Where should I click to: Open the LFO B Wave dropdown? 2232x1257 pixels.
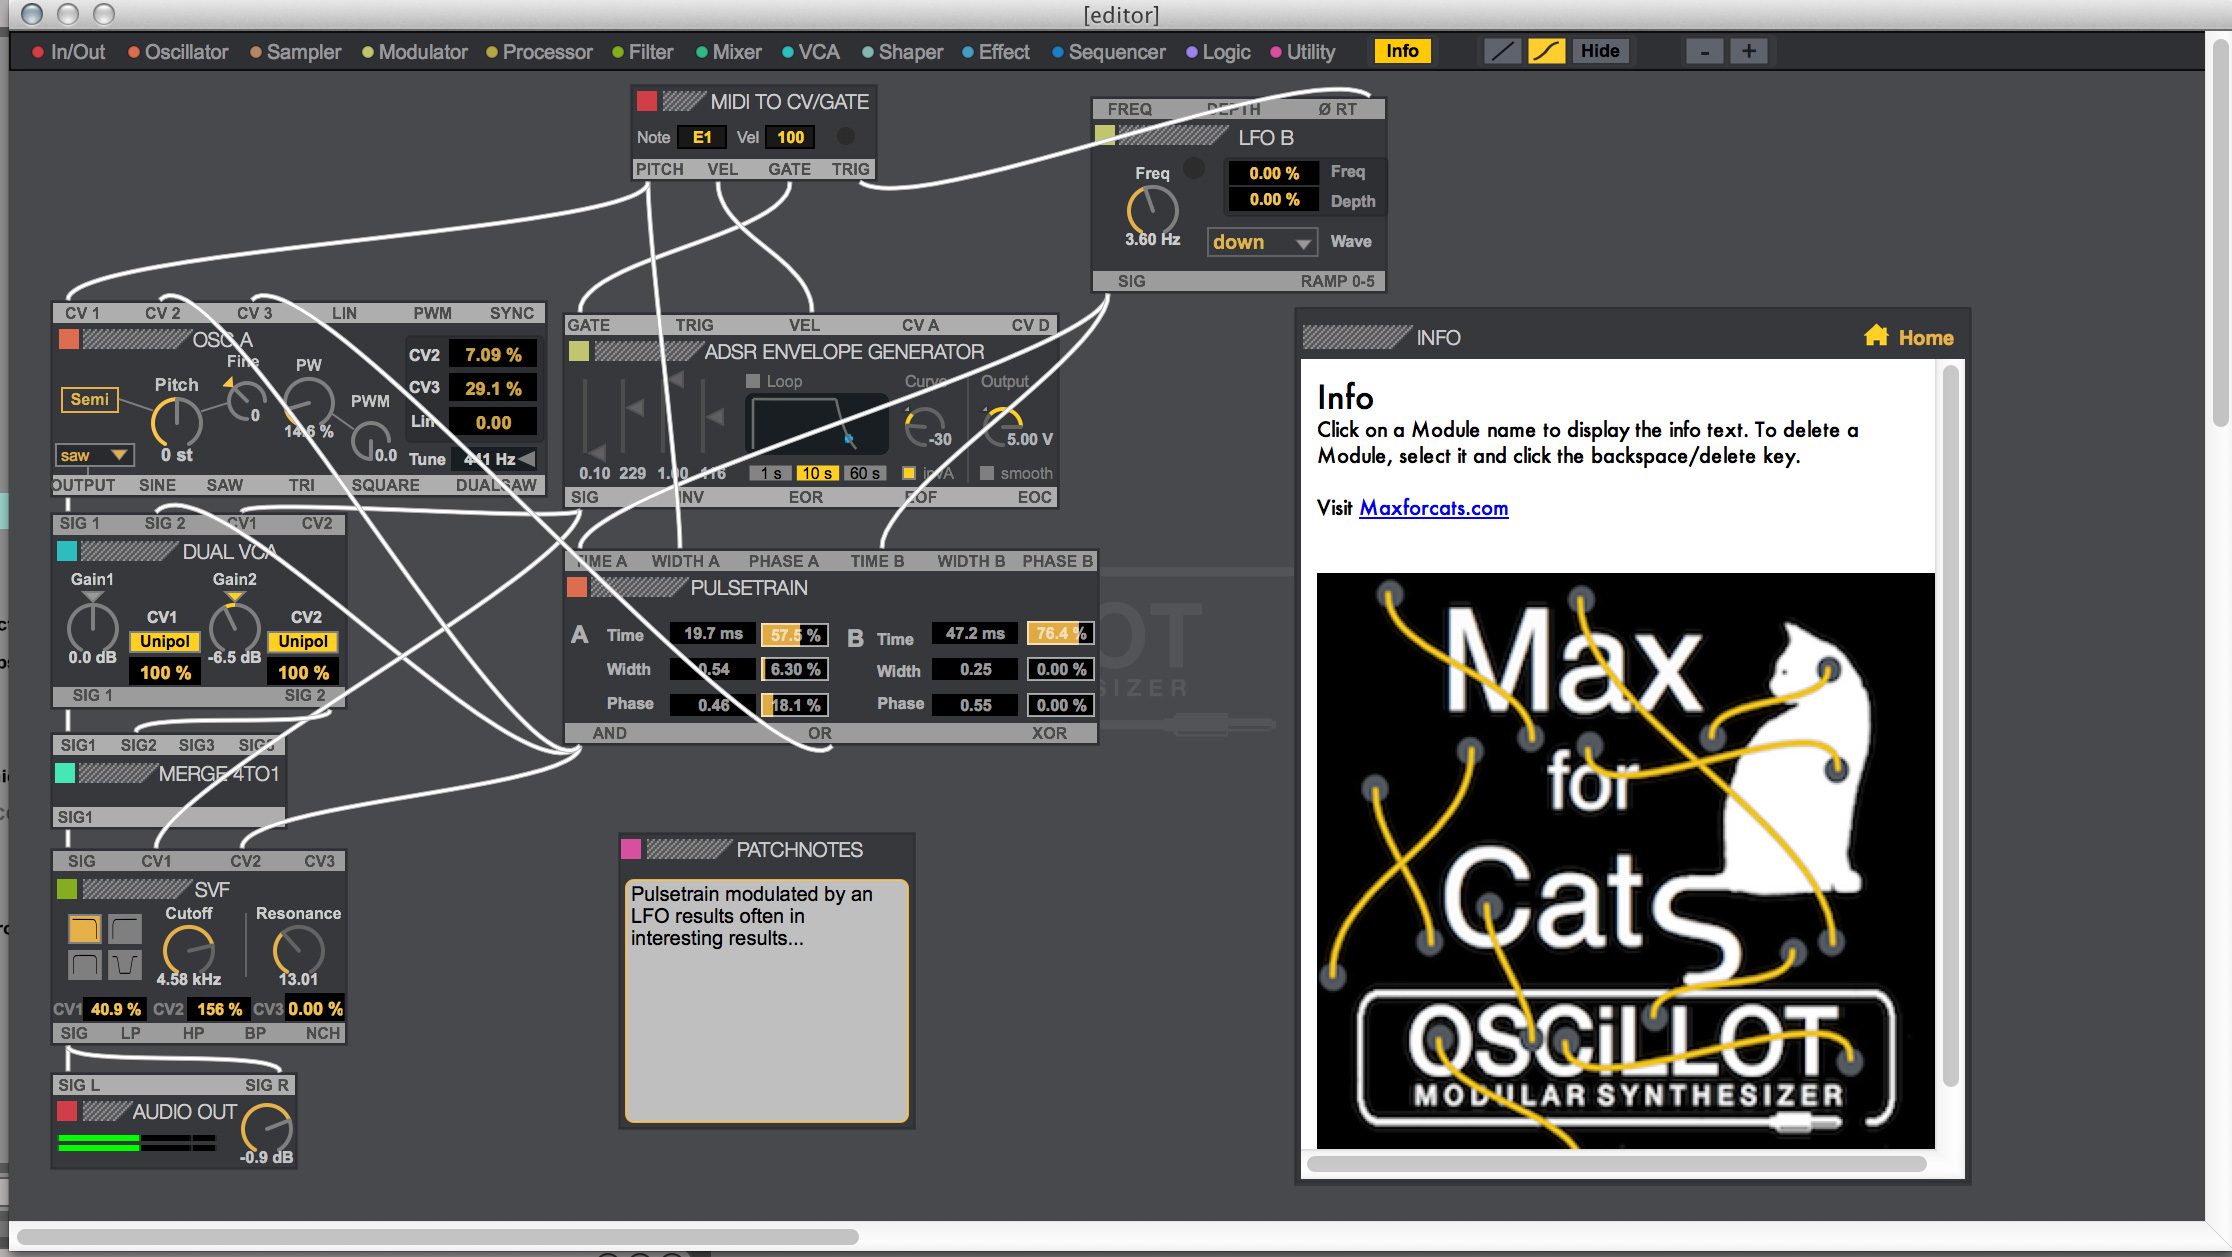1262,242
